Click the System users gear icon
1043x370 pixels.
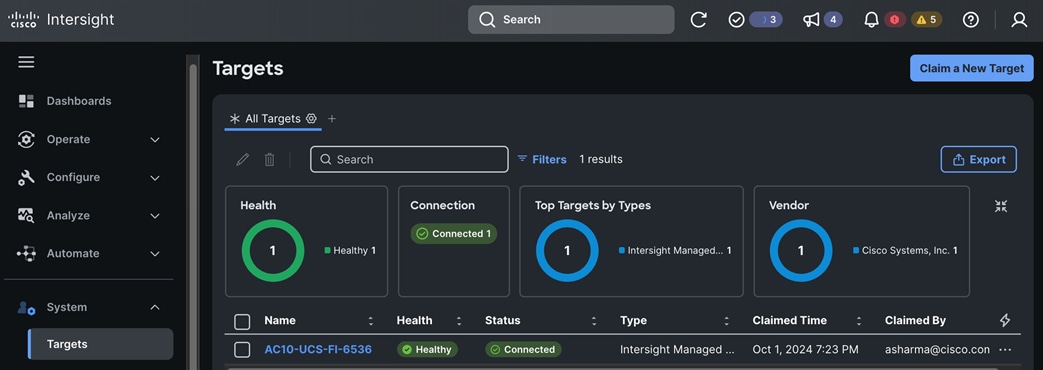[26, 307]
